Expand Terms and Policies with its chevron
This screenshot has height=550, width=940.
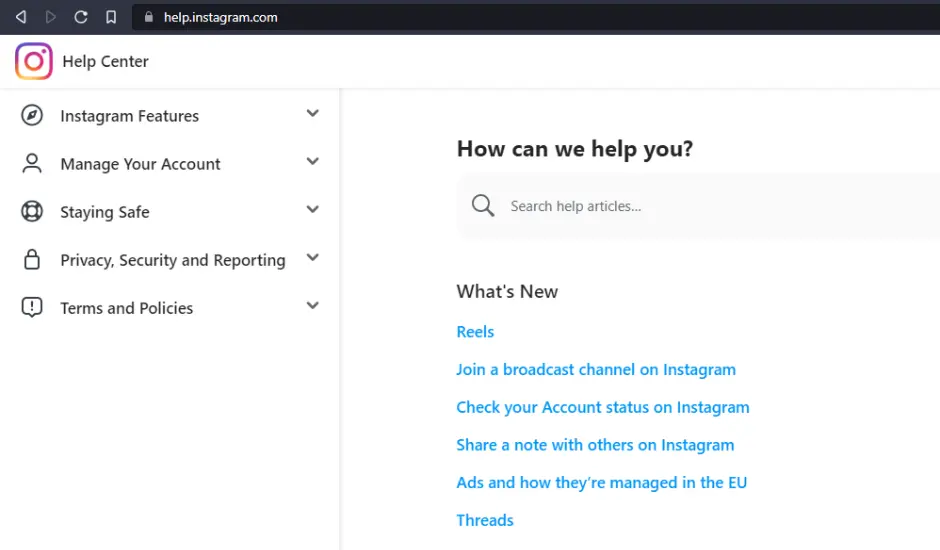(x=312, y=305)
